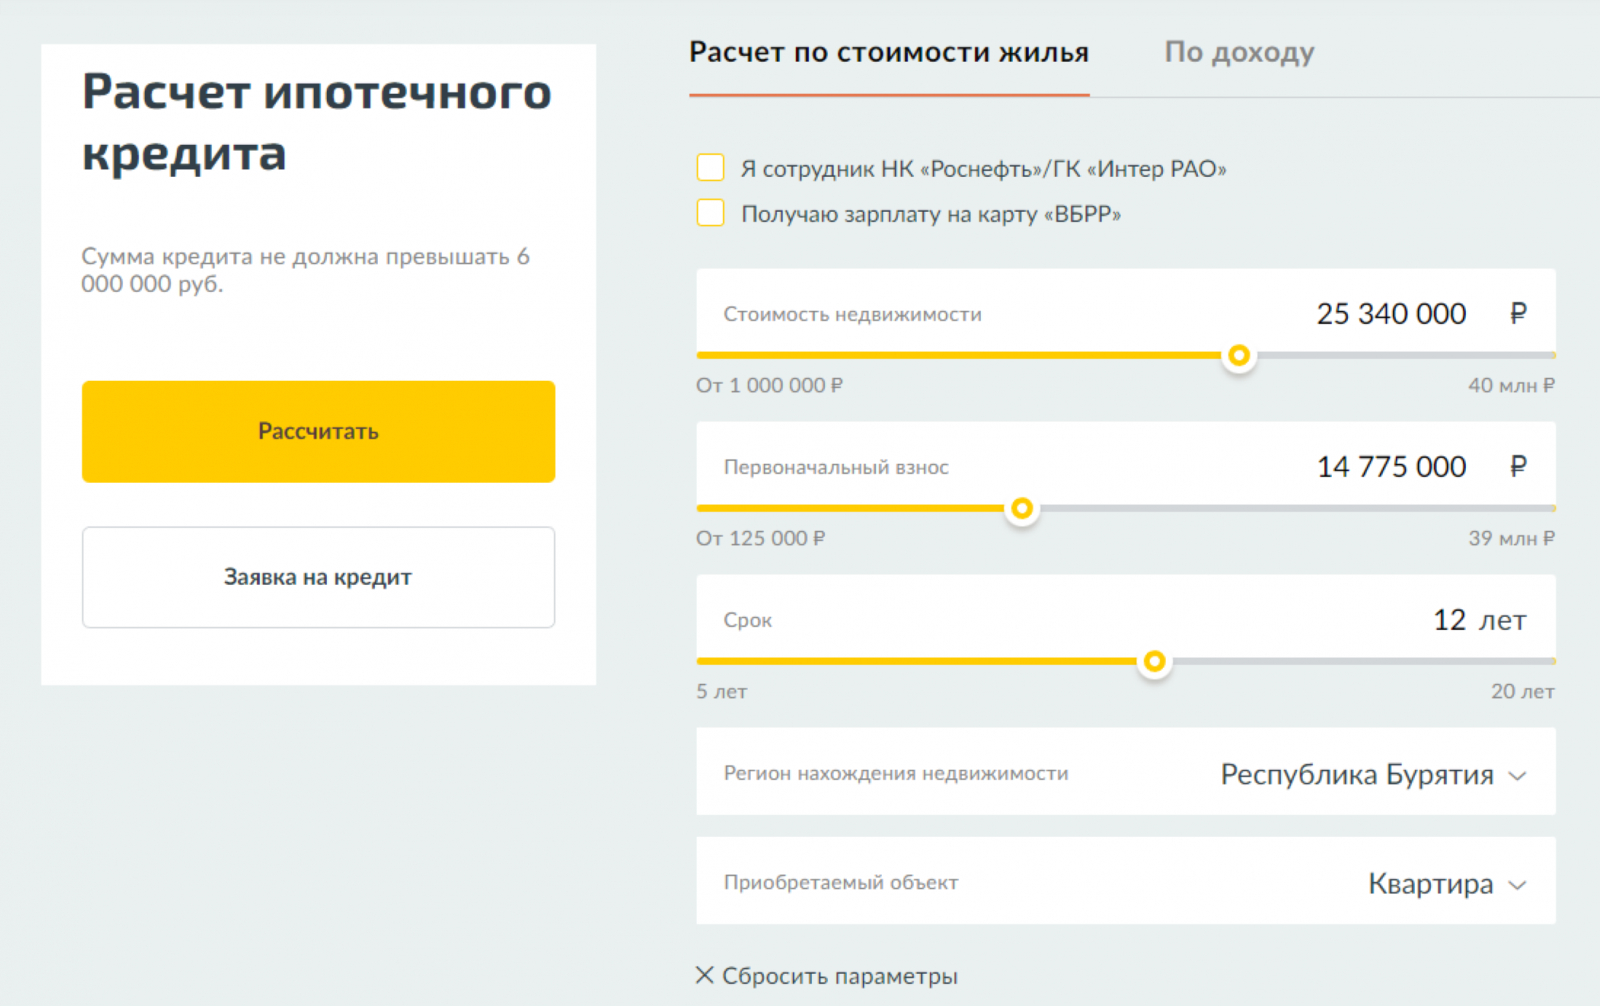The height and width of the screenshot is (1006, 1600).
Task: Click the 12 лет loan term value
Action: click(x=1479, y=620)
